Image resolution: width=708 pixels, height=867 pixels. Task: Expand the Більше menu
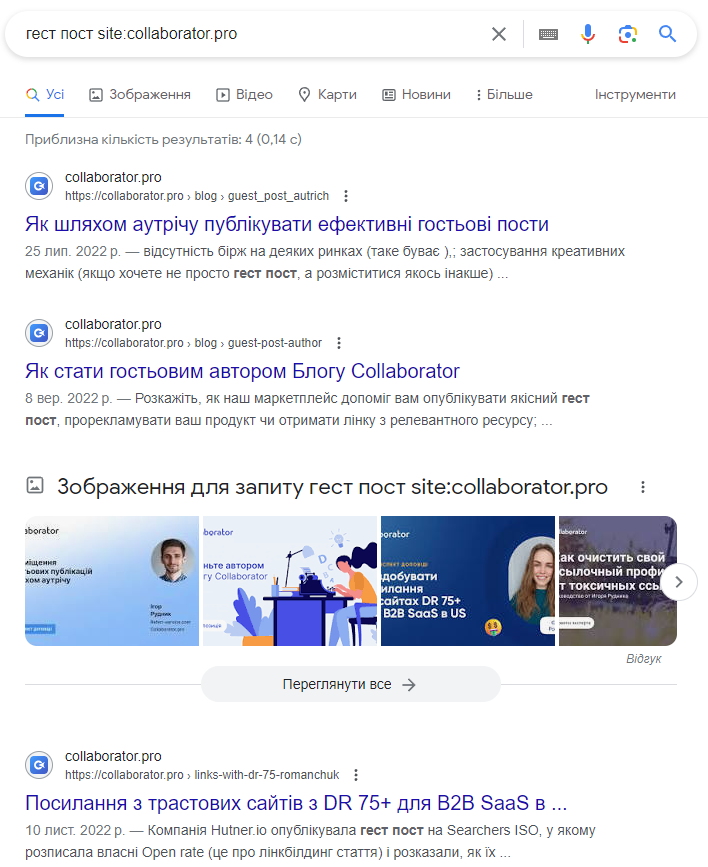504,95
